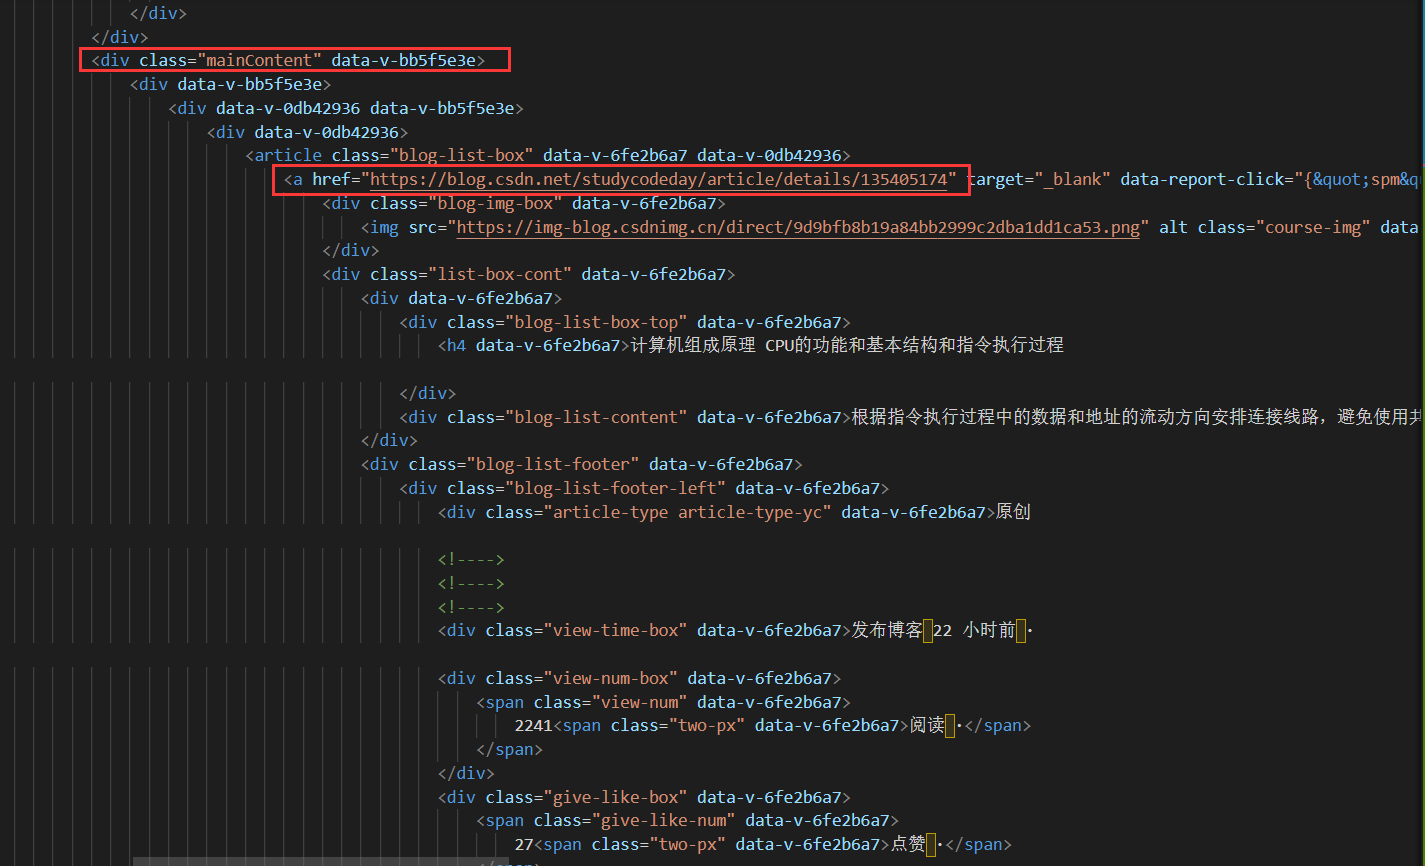The image size is (1425, 866).
Task: Click the text 22 小时前
Action: coord(973,630)
